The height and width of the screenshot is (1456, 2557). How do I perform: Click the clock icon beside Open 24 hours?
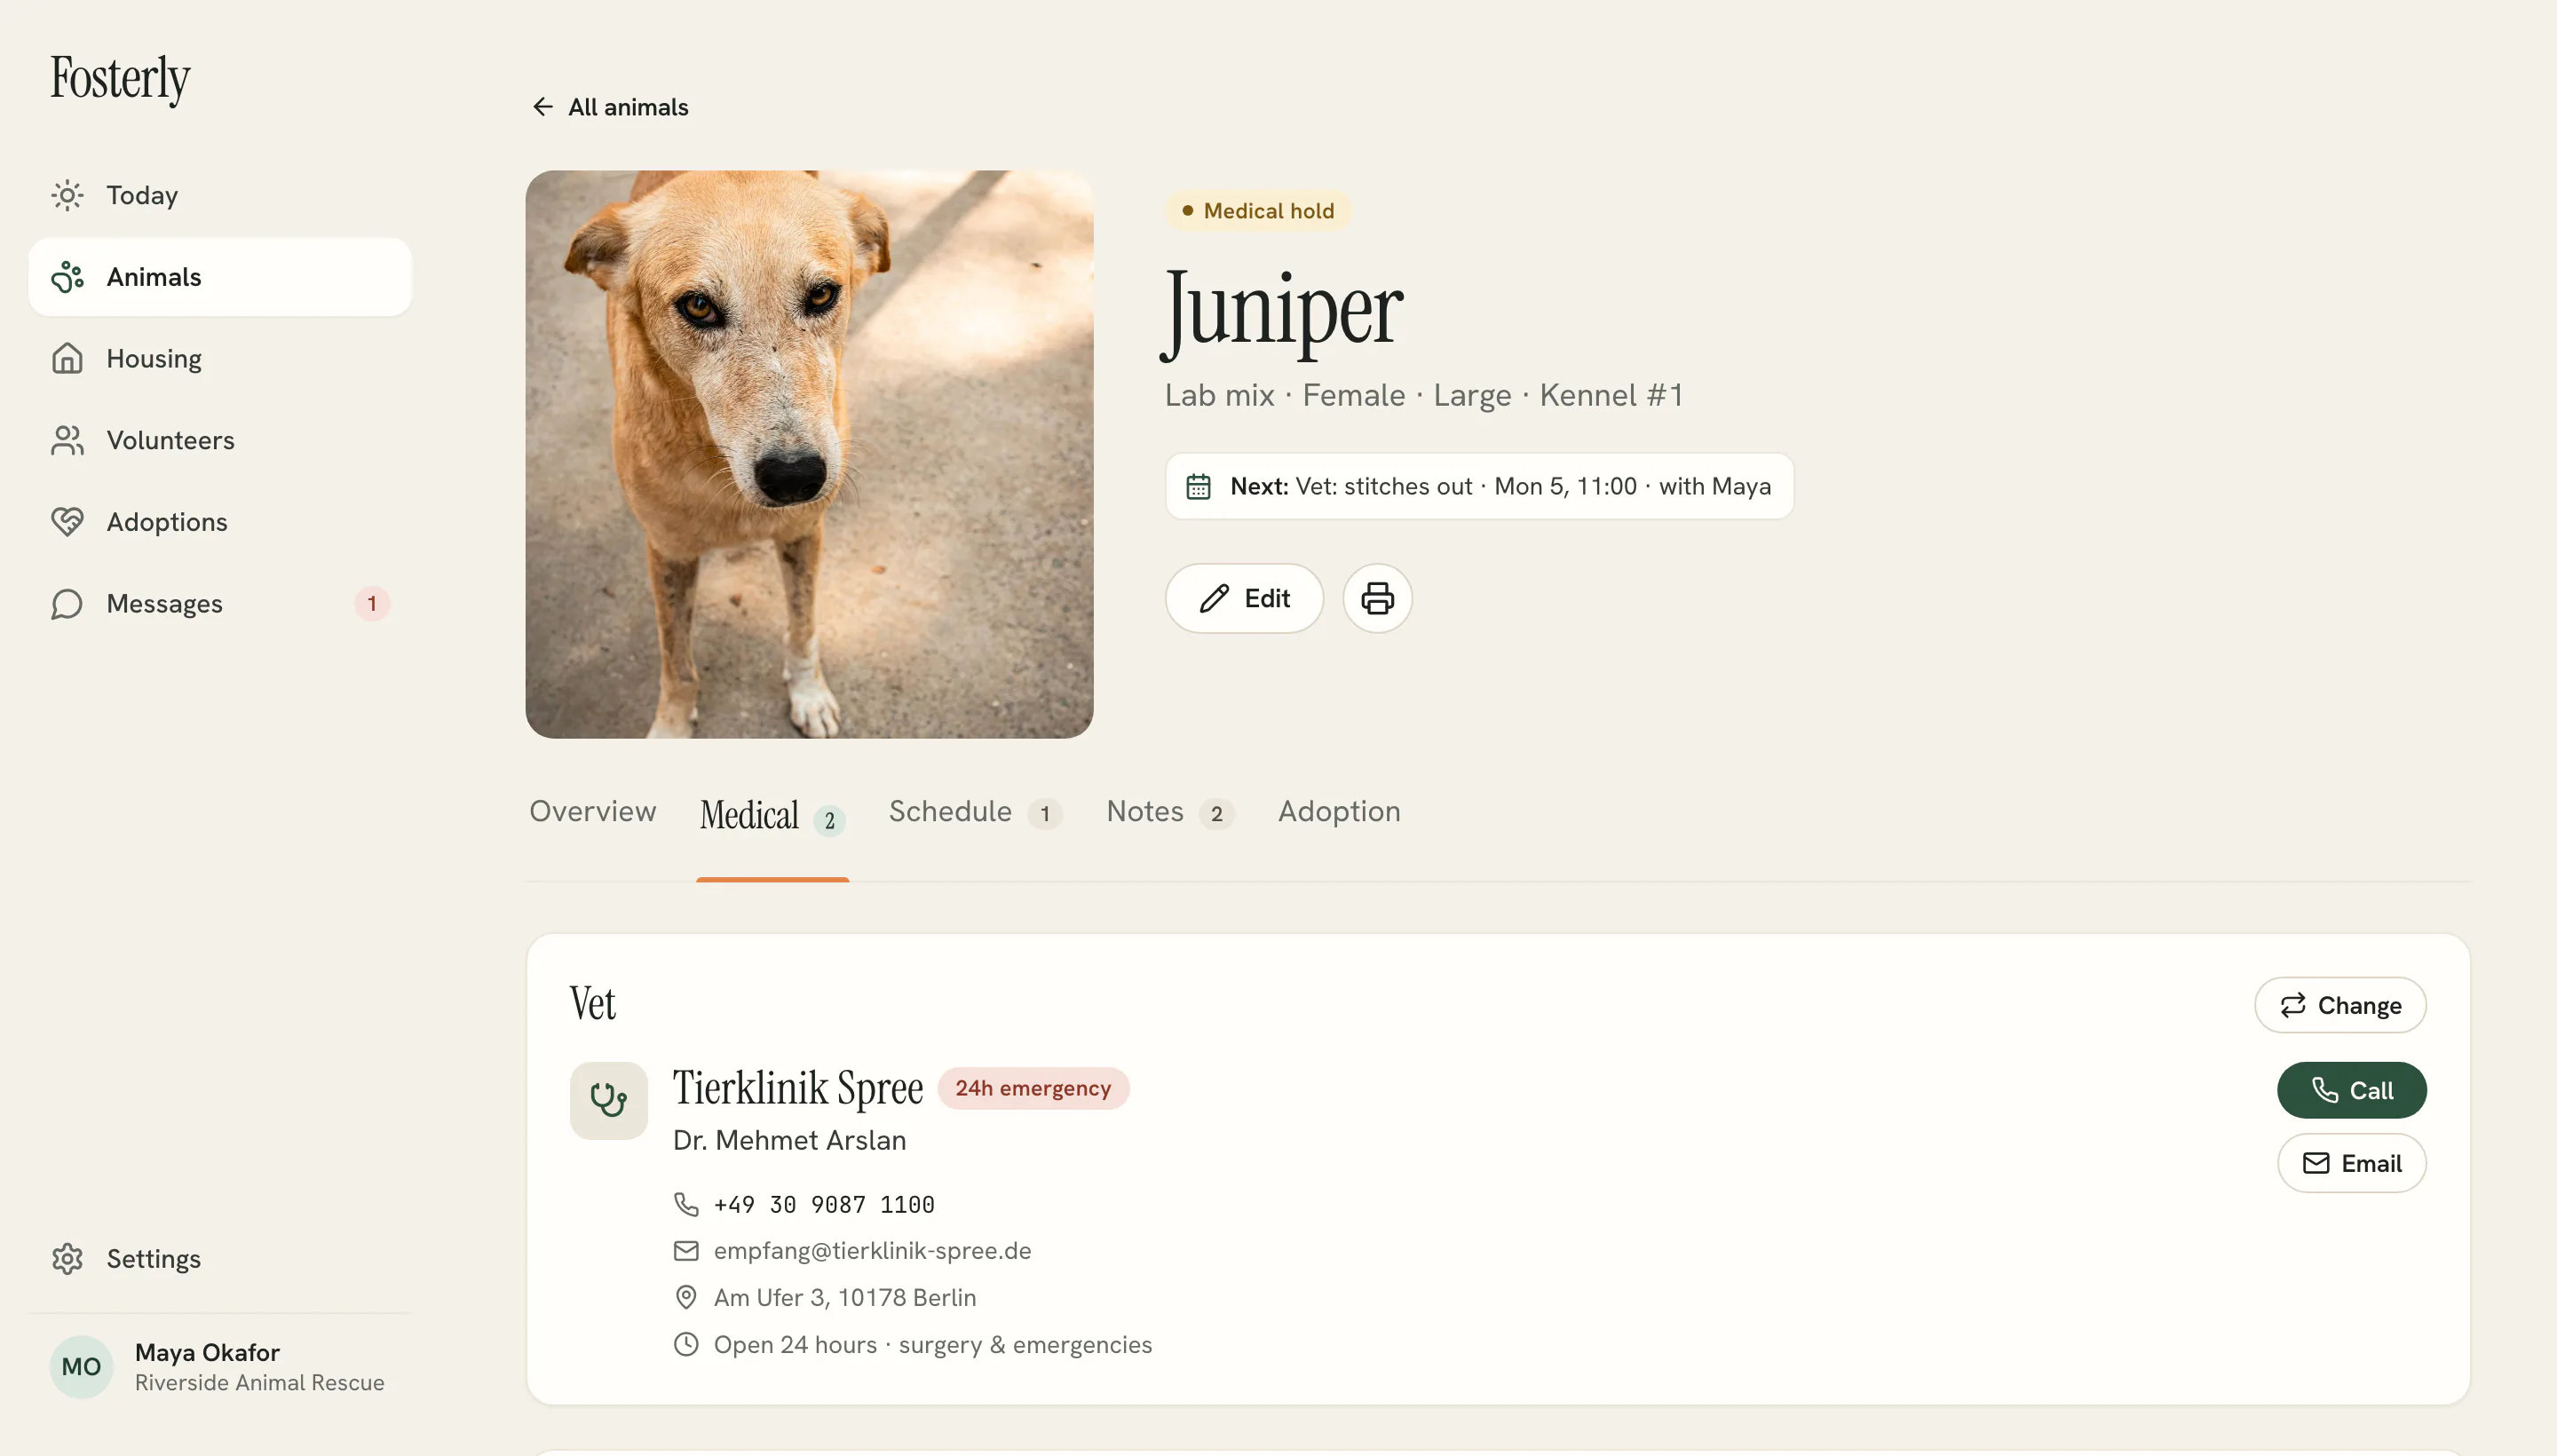686,1344
